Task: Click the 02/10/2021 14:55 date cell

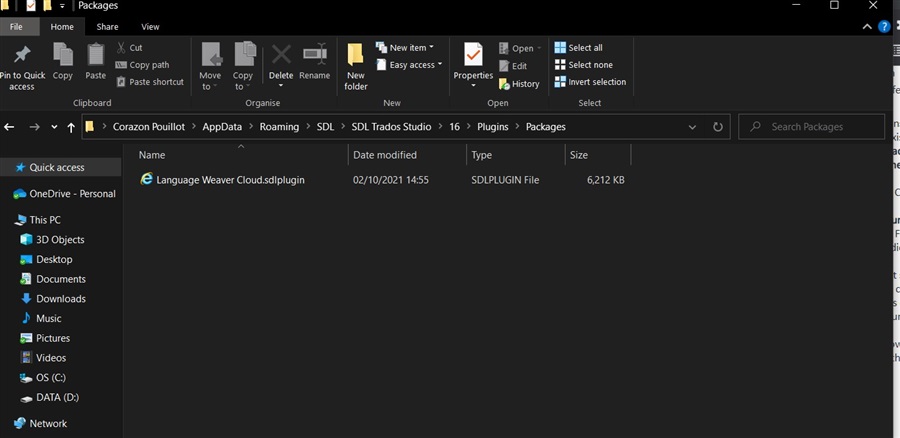Action: click(391, 180)
